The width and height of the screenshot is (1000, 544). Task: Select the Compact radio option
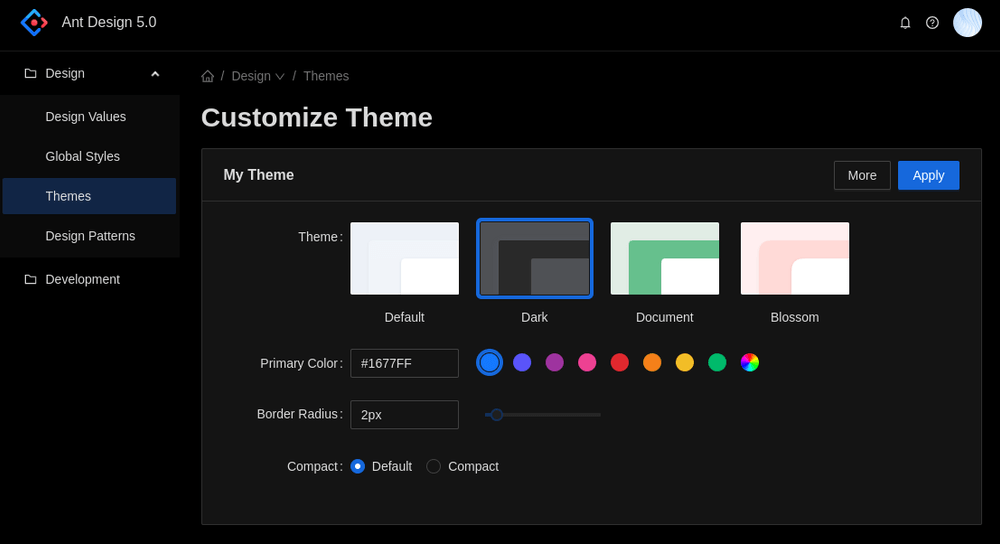(434, 466)
